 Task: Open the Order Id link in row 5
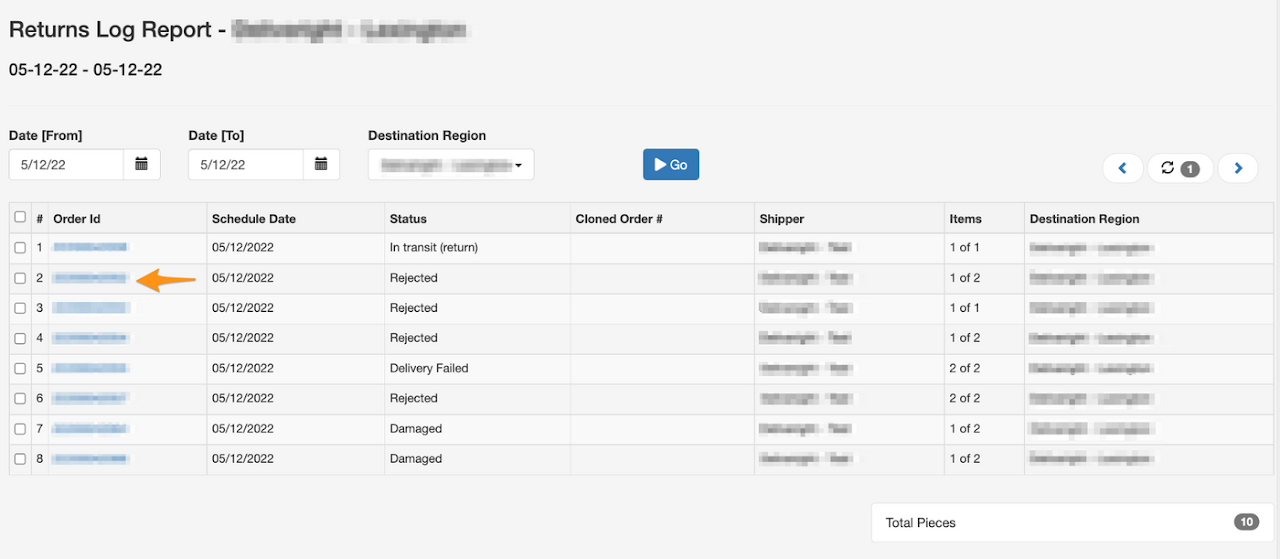(x=90, y=367)
